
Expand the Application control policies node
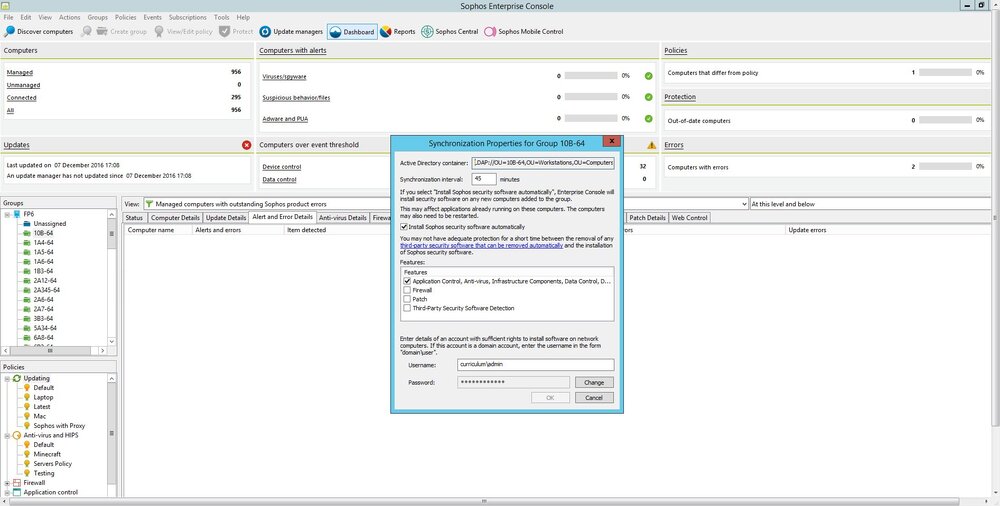[x=7, y=493]
